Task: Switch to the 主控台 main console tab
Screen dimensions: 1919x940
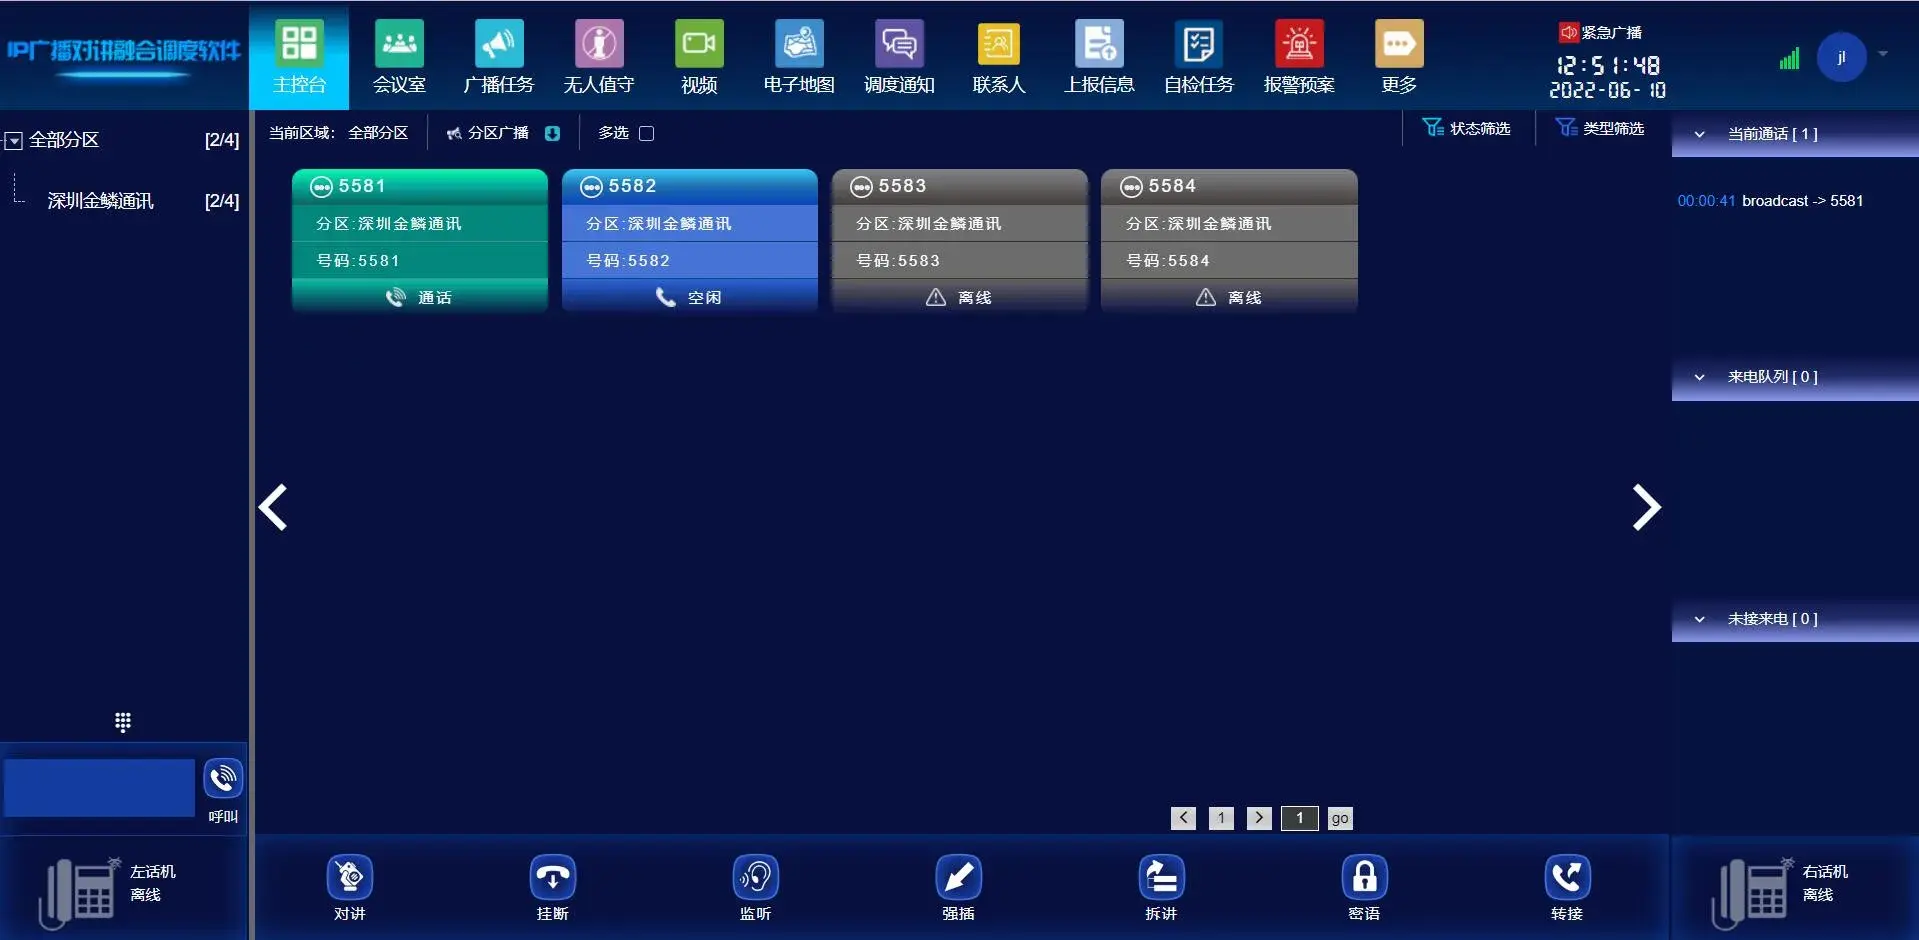Action: click(x=299, y=57)
